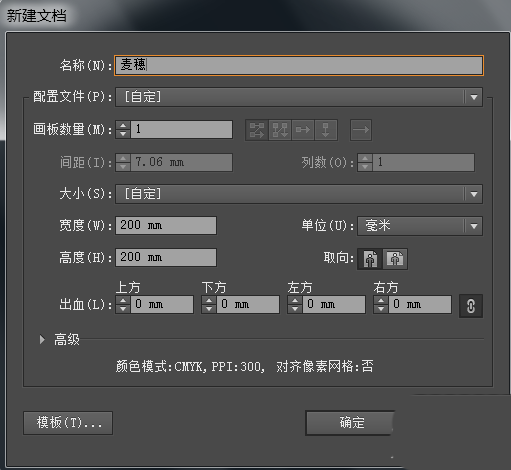Click the 列数 columns field

(x=423, y=162)
